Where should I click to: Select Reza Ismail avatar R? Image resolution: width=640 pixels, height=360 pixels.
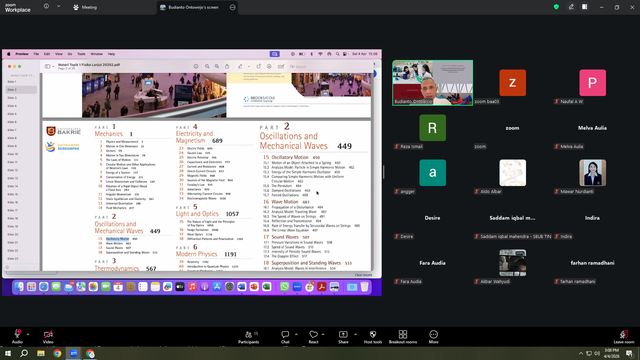pos(432,128)
